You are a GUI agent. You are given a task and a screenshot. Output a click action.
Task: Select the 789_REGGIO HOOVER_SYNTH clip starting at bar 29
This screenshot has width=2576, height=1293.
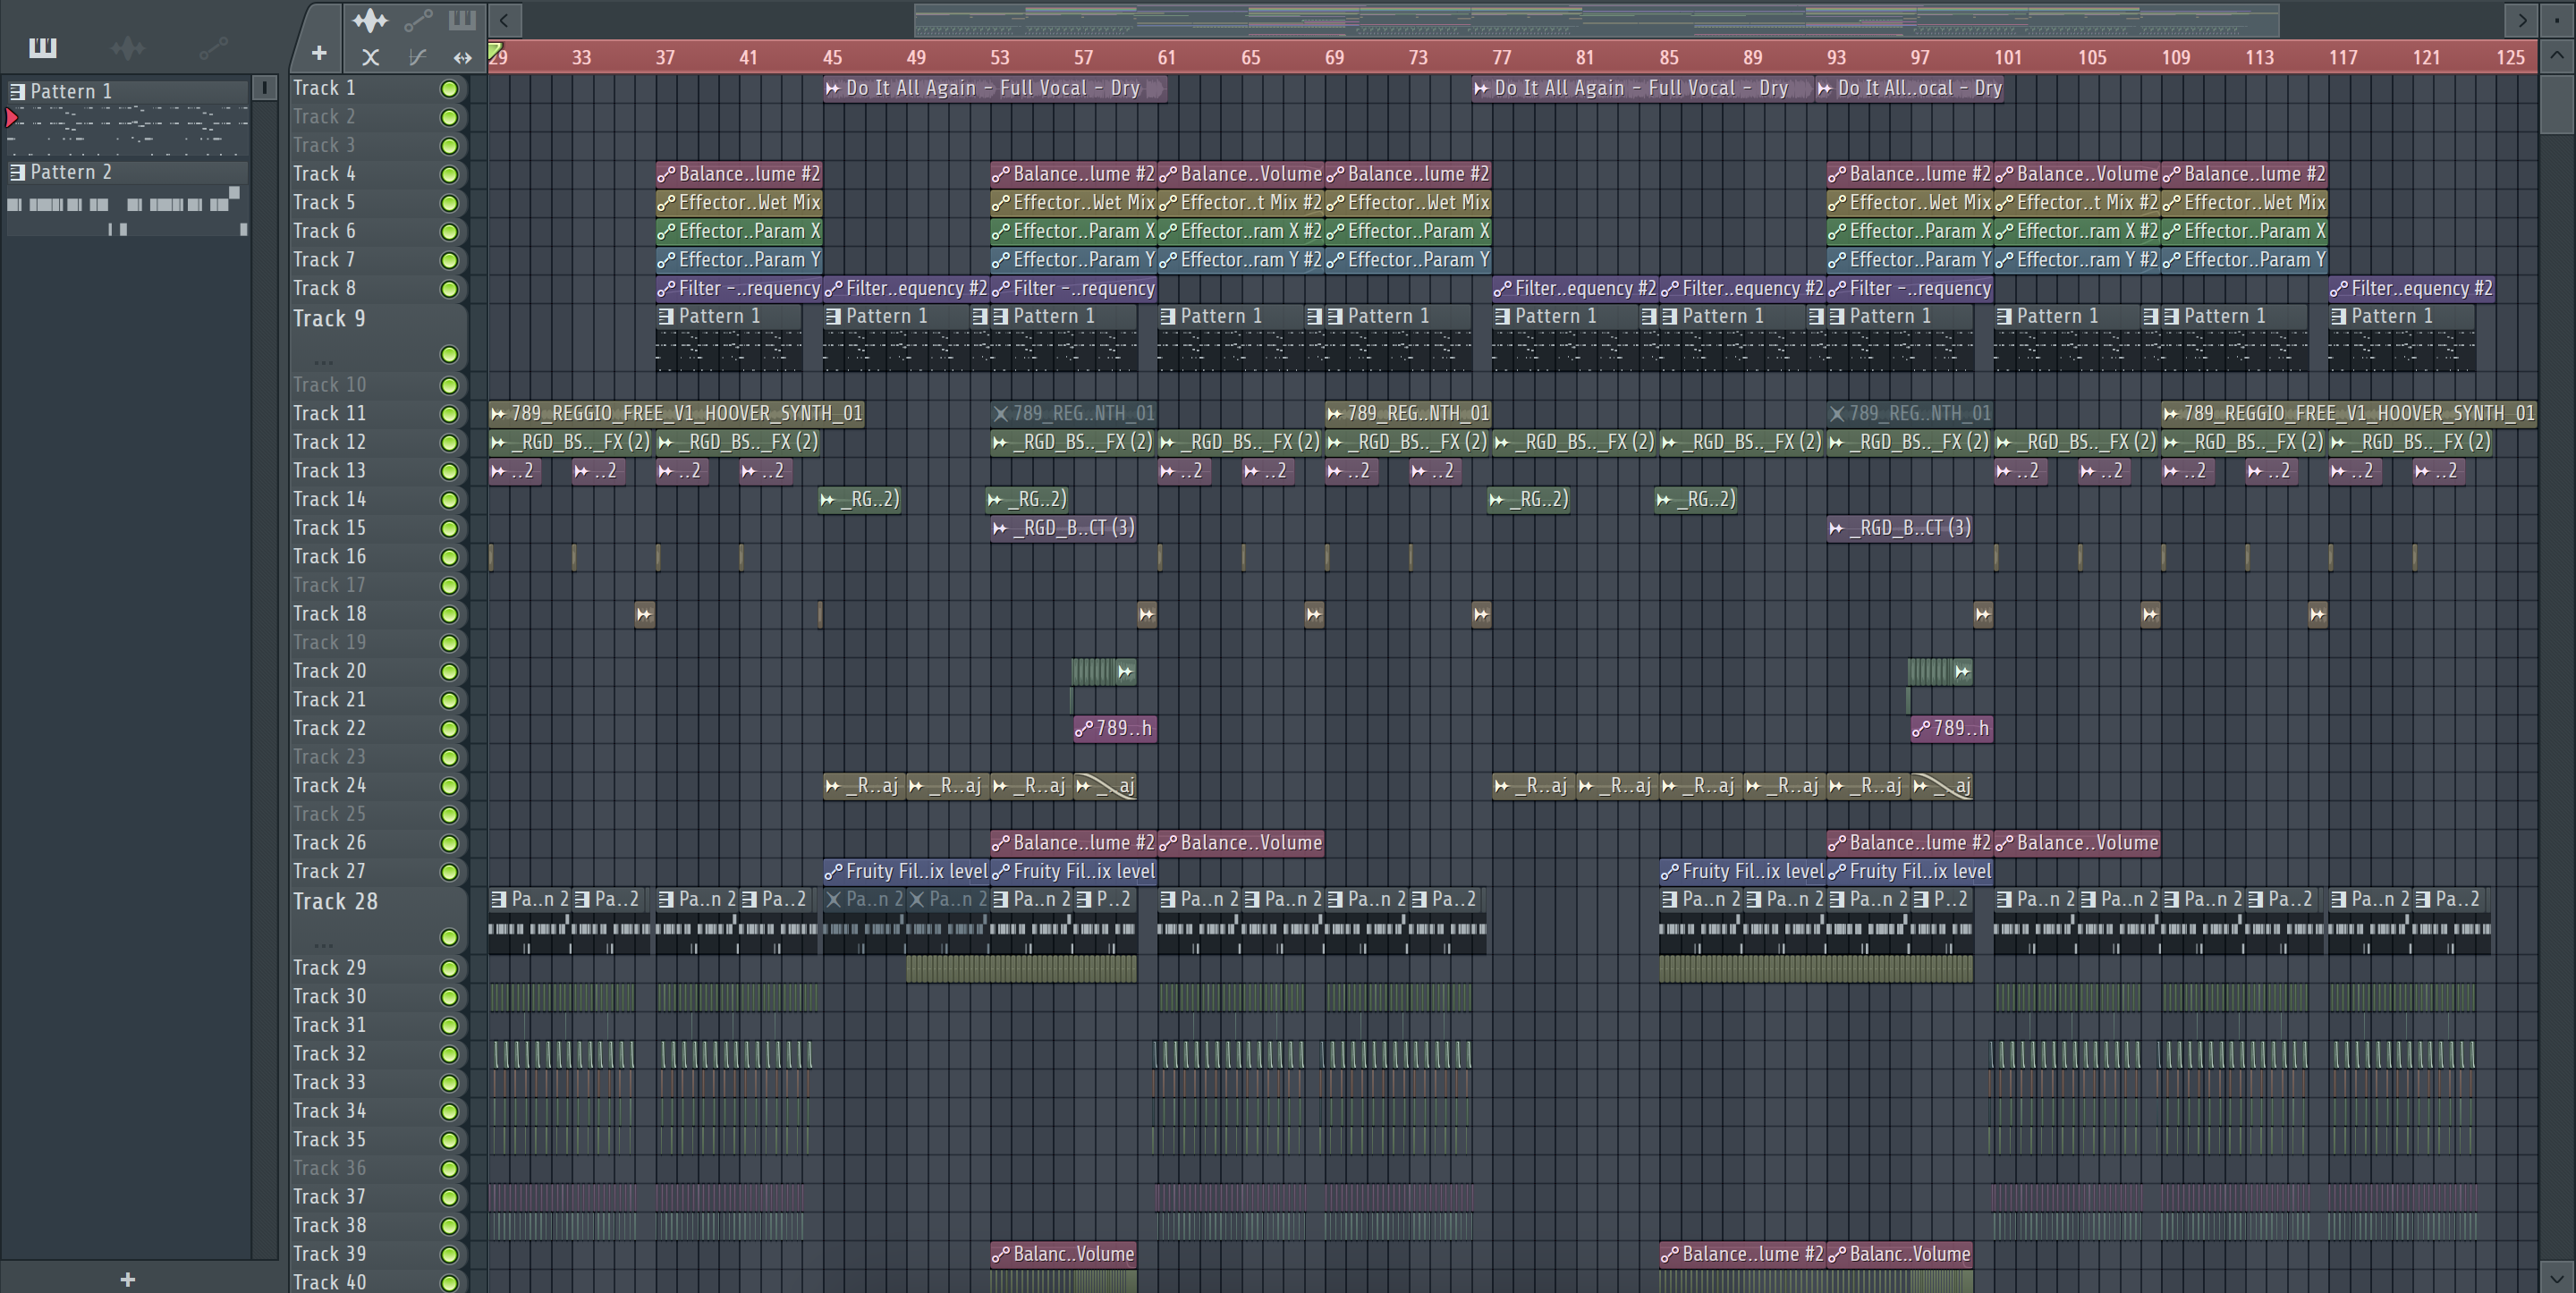[x=677, y=413]
